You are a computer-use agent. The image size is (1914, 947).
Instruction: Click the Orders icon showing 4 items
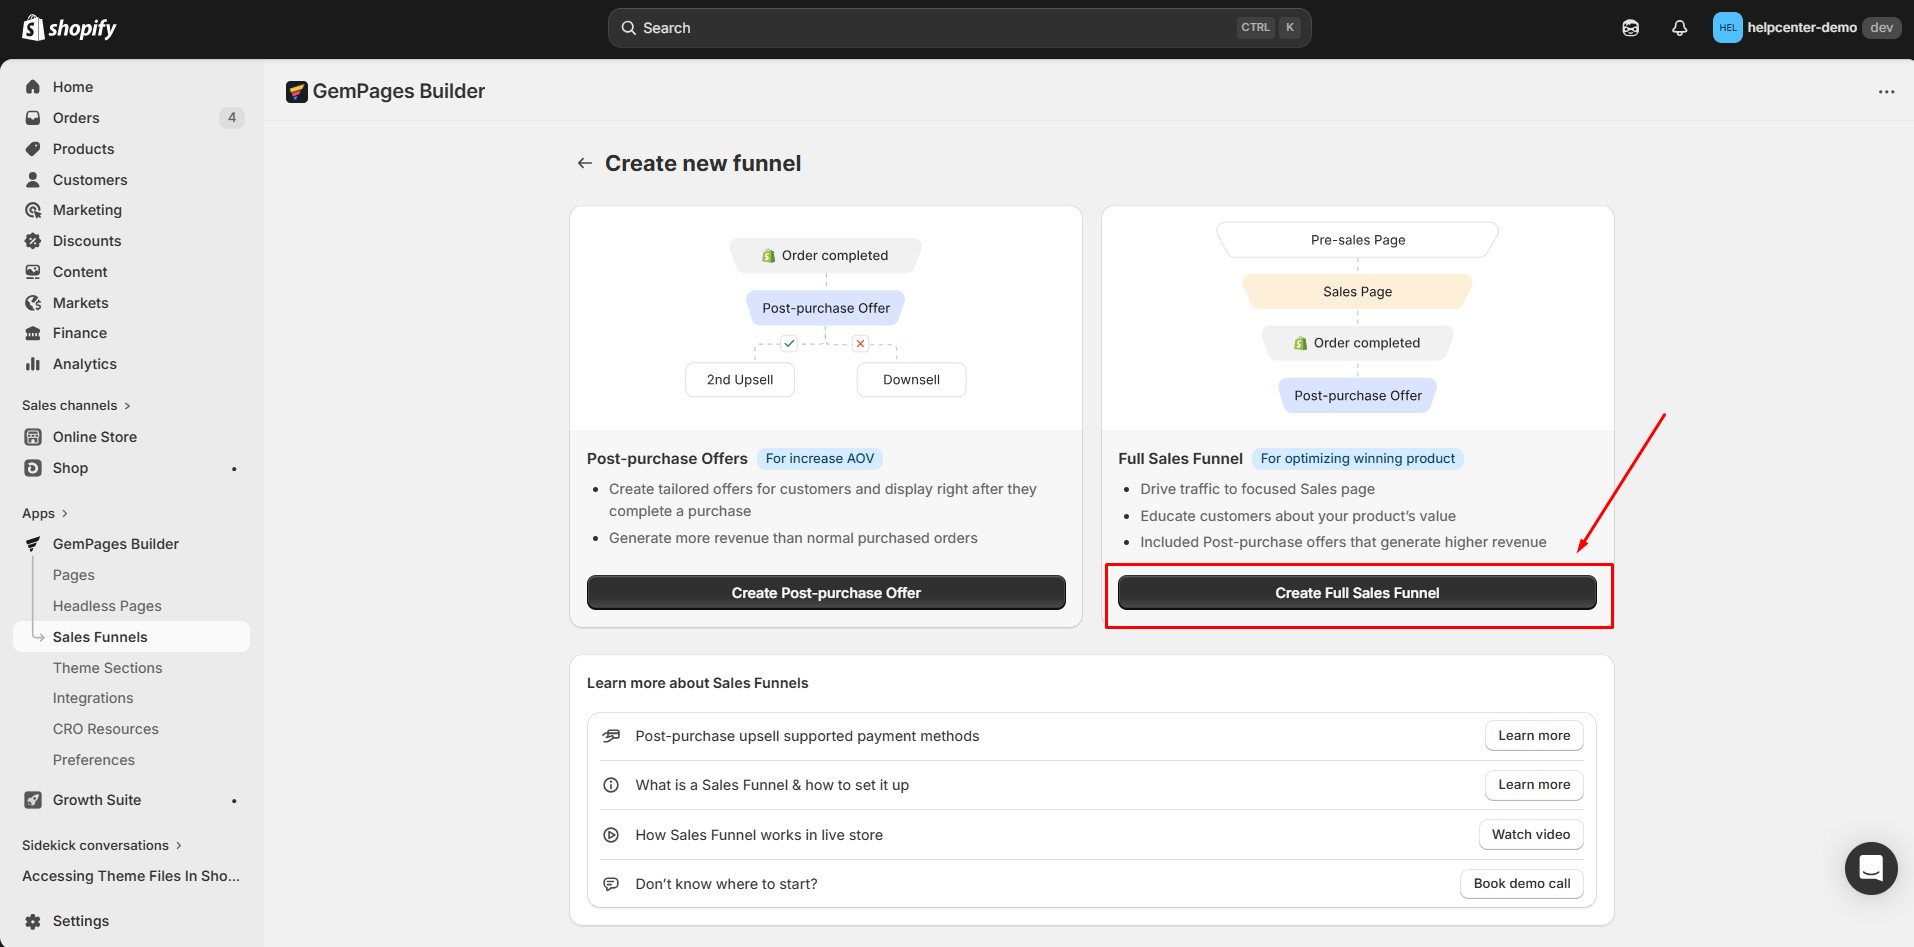(33, 118)
